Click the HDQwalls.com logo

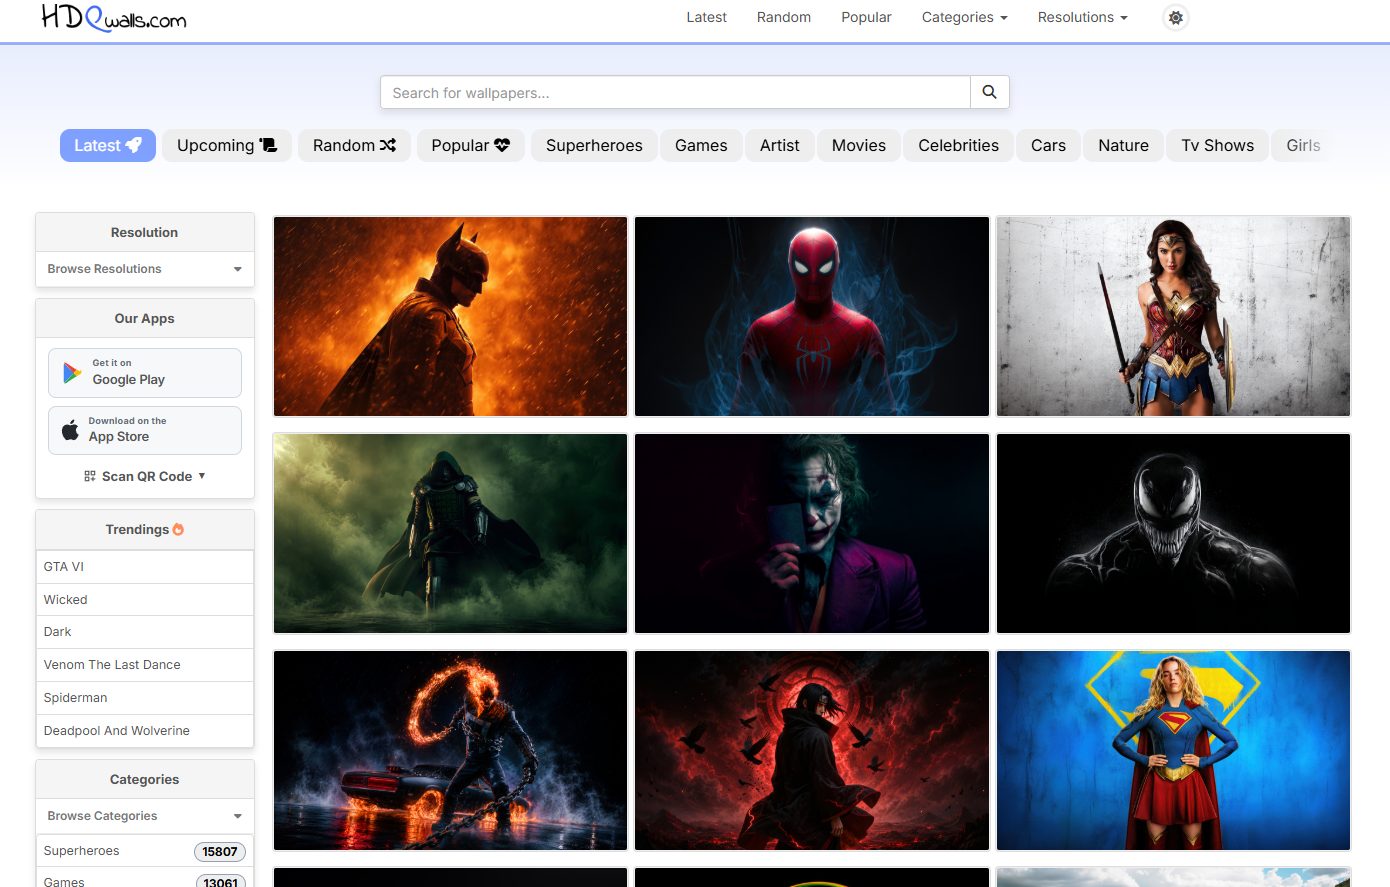coord(113,17)
